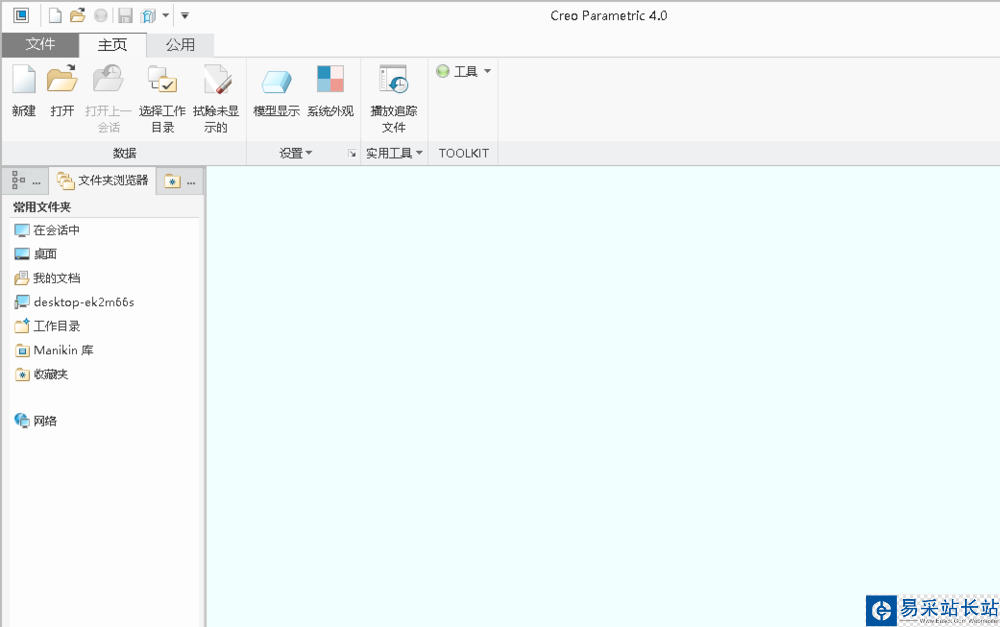Open the 桌面 folder

coord(36,254)
